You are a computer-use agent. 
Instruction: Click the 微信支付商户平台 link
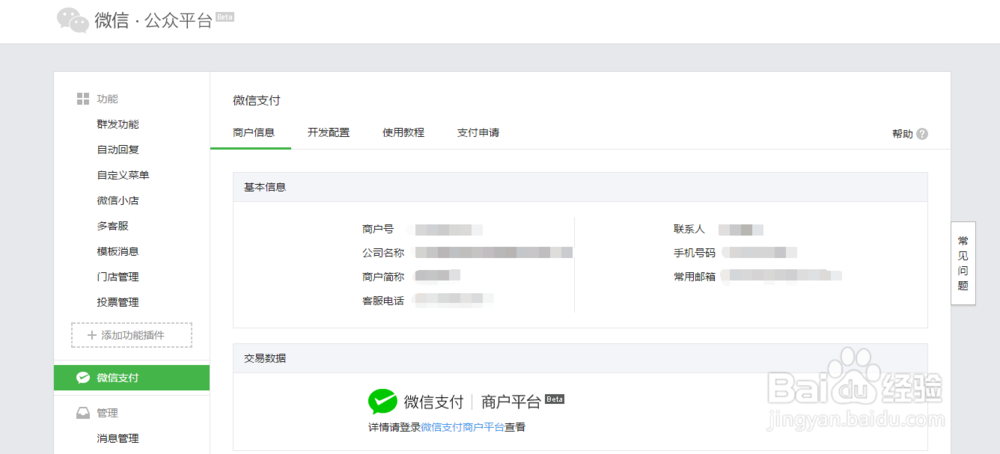point(463,427)
